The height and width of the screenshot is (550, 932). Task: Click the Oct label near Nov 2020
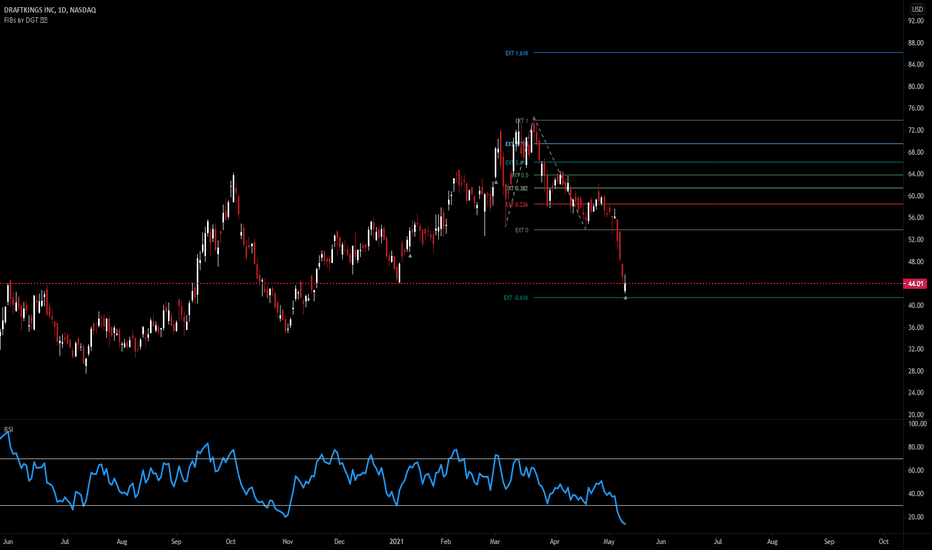(x=231, y=542)
